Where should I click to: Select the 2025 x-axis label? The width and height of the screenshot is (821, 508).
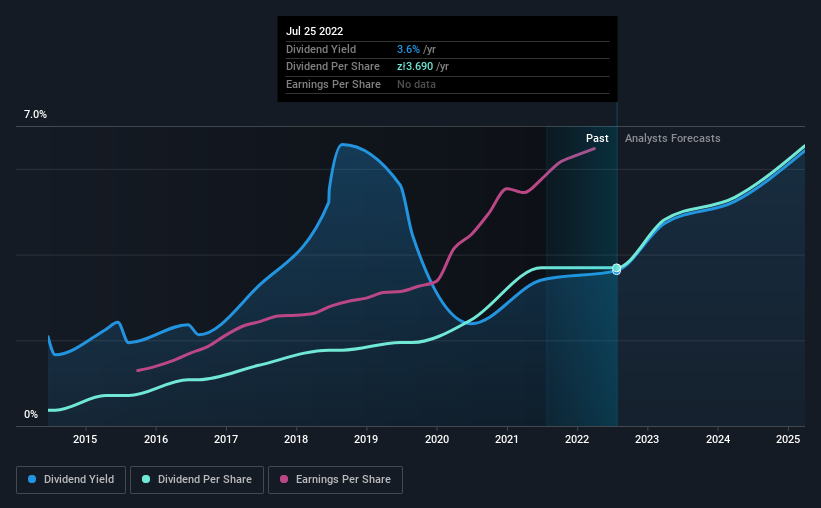click(x=788, y=439)
